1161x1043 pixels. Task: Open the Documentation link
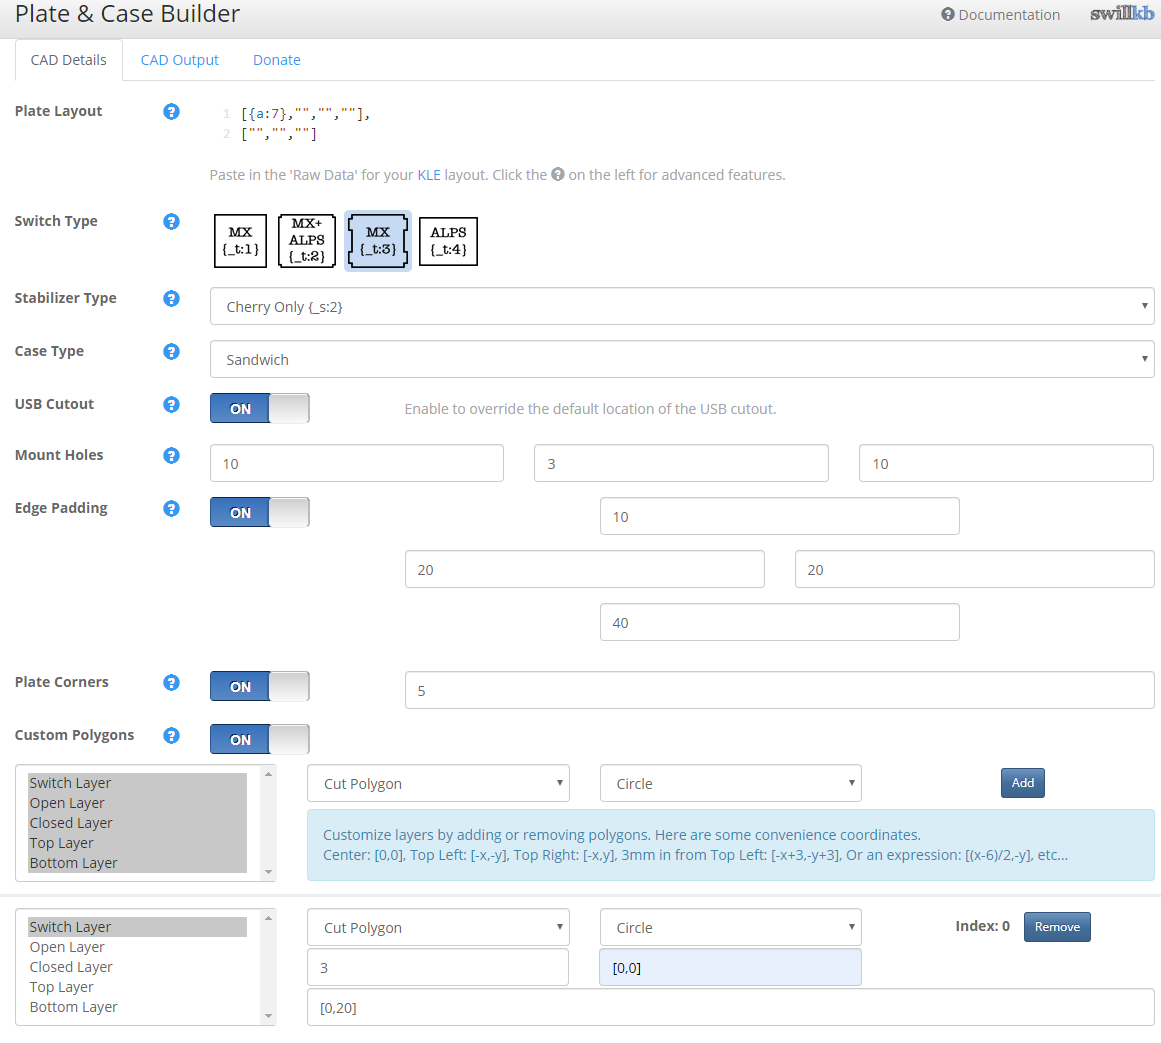pos(1000,15)
